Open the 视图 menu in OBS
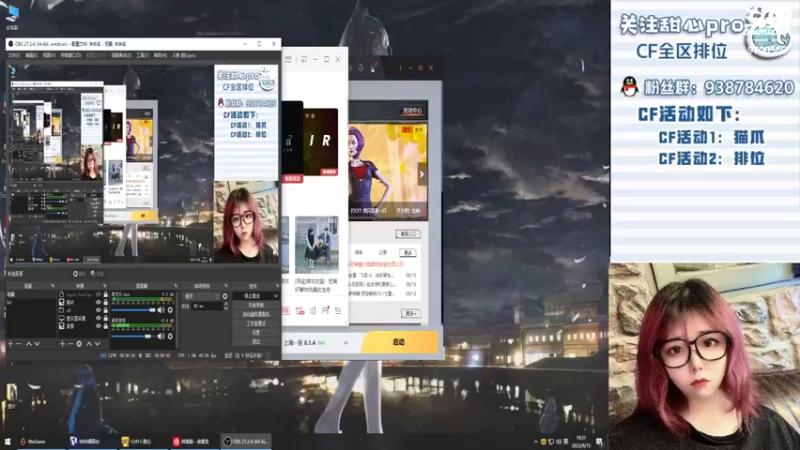The image size is (800, 450). (48, 55)
